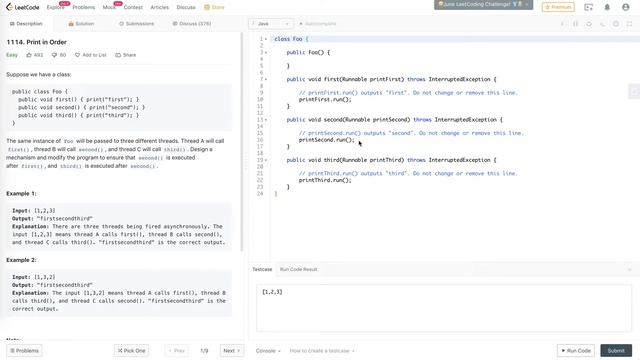Fold the Foo constructor at line 3
640x360 pixels.
click(x=266, y=53)
